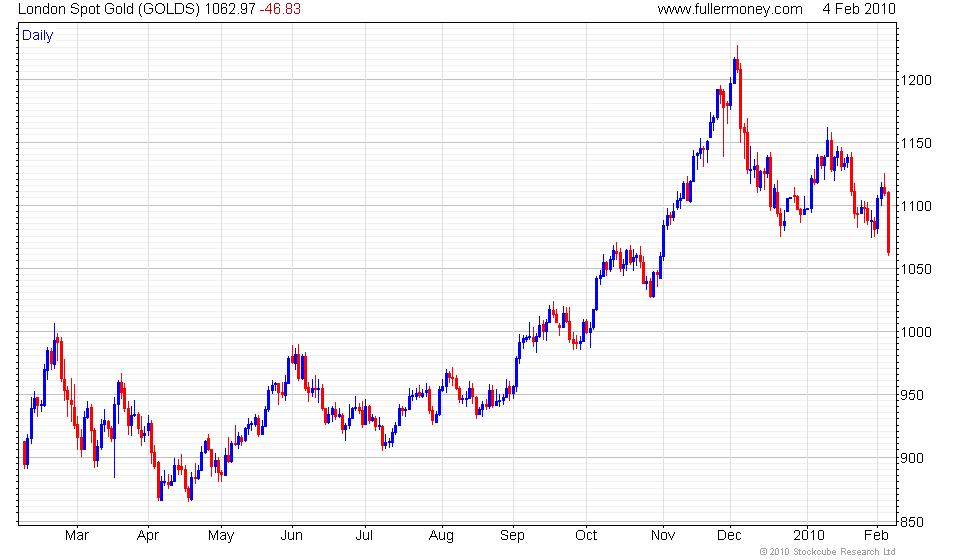
Task: Click the 'Feb' month axis label
Action: (x=876, y=535)
